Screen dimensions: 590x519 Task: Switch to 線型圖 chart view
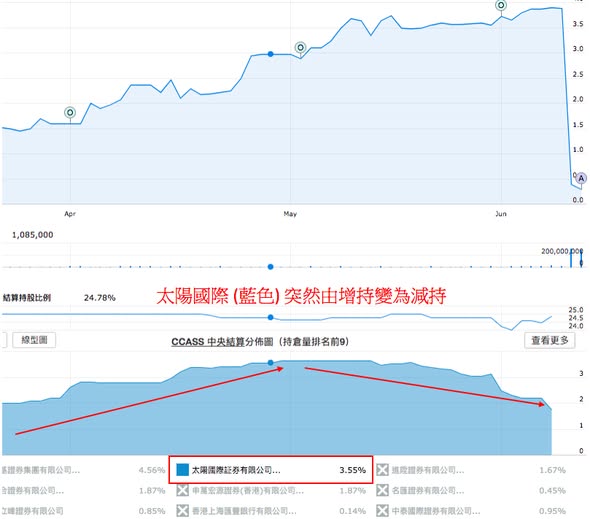(x=34, y=340)
